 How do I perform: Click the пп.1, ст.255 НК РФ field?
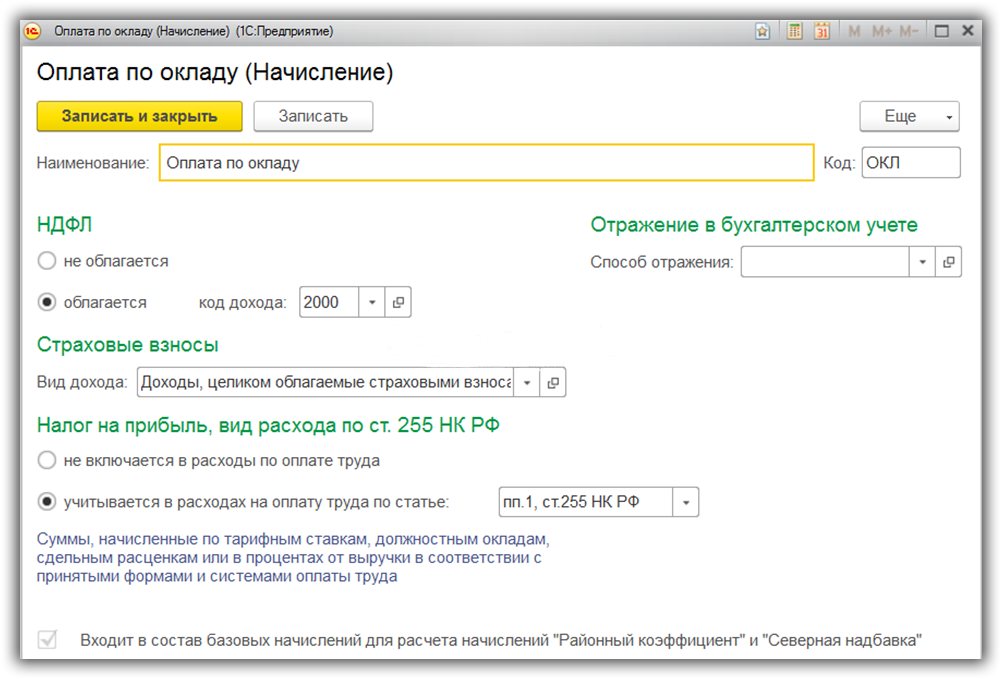point(585,502)
